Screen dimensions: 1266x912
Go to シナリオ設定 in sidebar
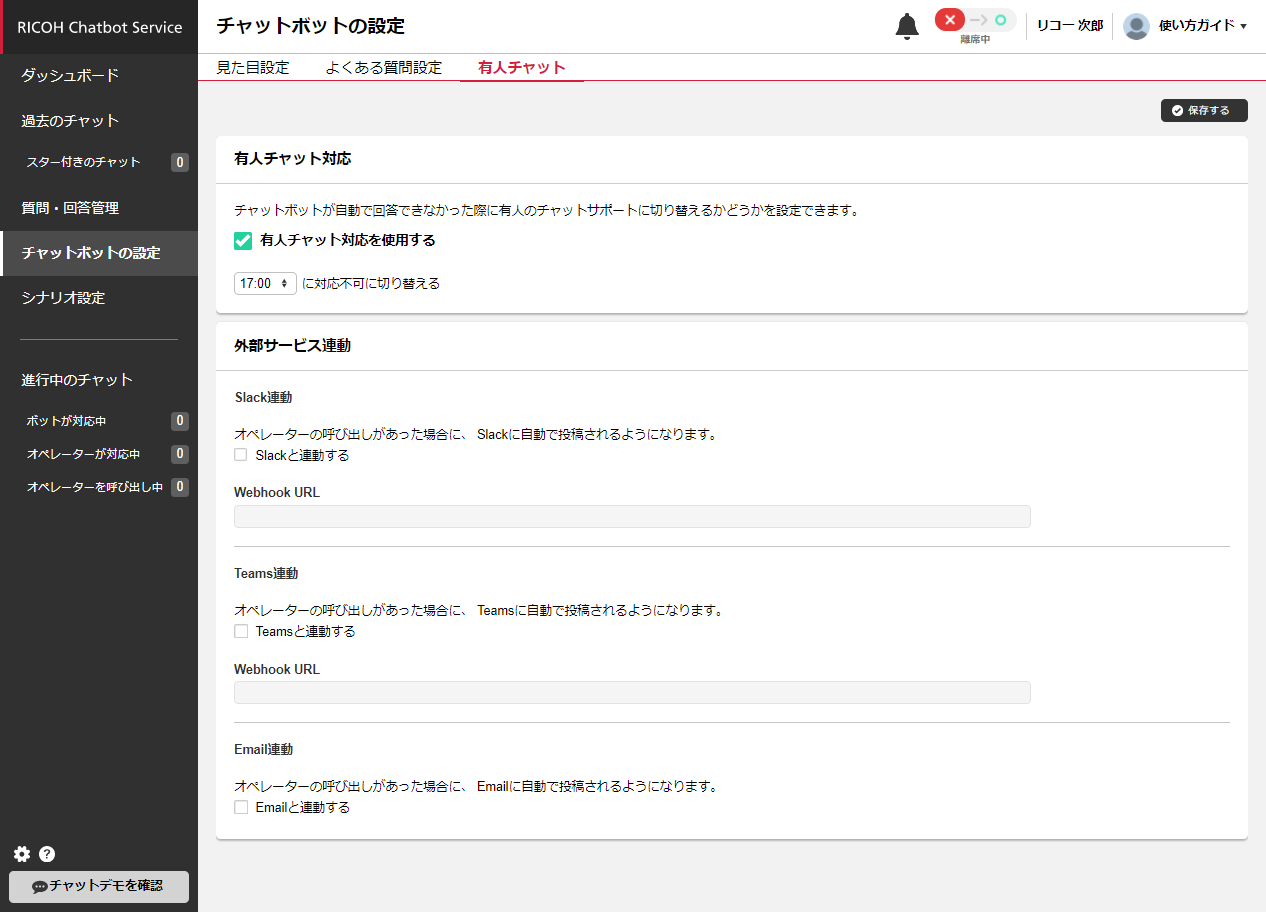tap(63, 298)
